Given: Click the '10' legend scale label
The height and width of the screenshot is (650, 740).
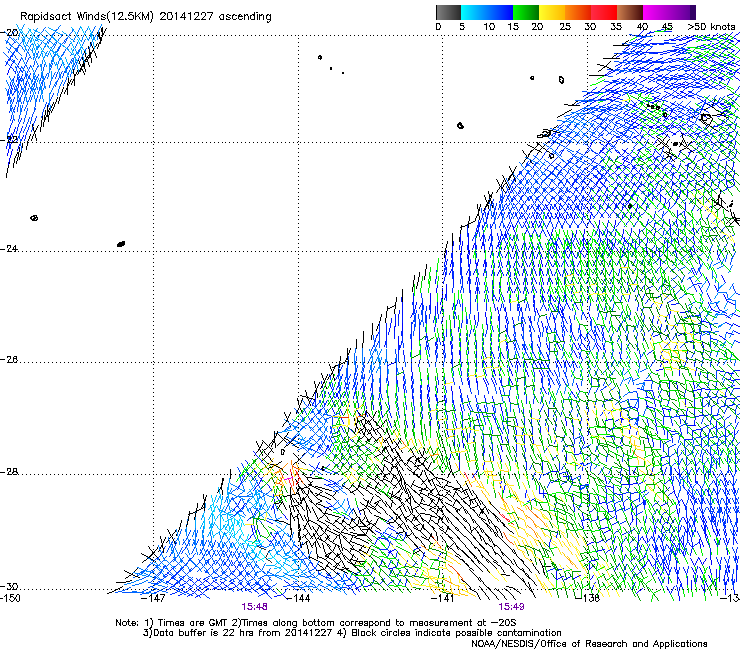Looking at the screenshot, I should [x=489, y=27].
